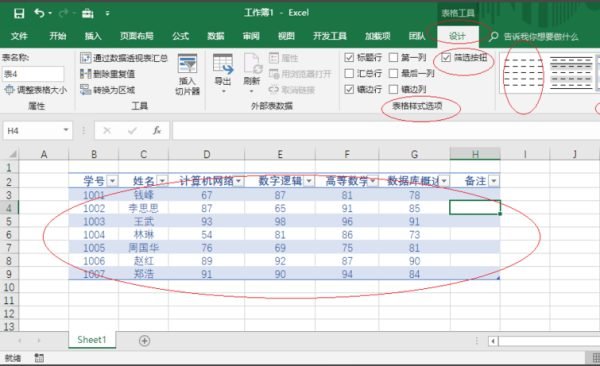
Task: Open the 备注 column filter dropdown
Action: pos(494,181)
